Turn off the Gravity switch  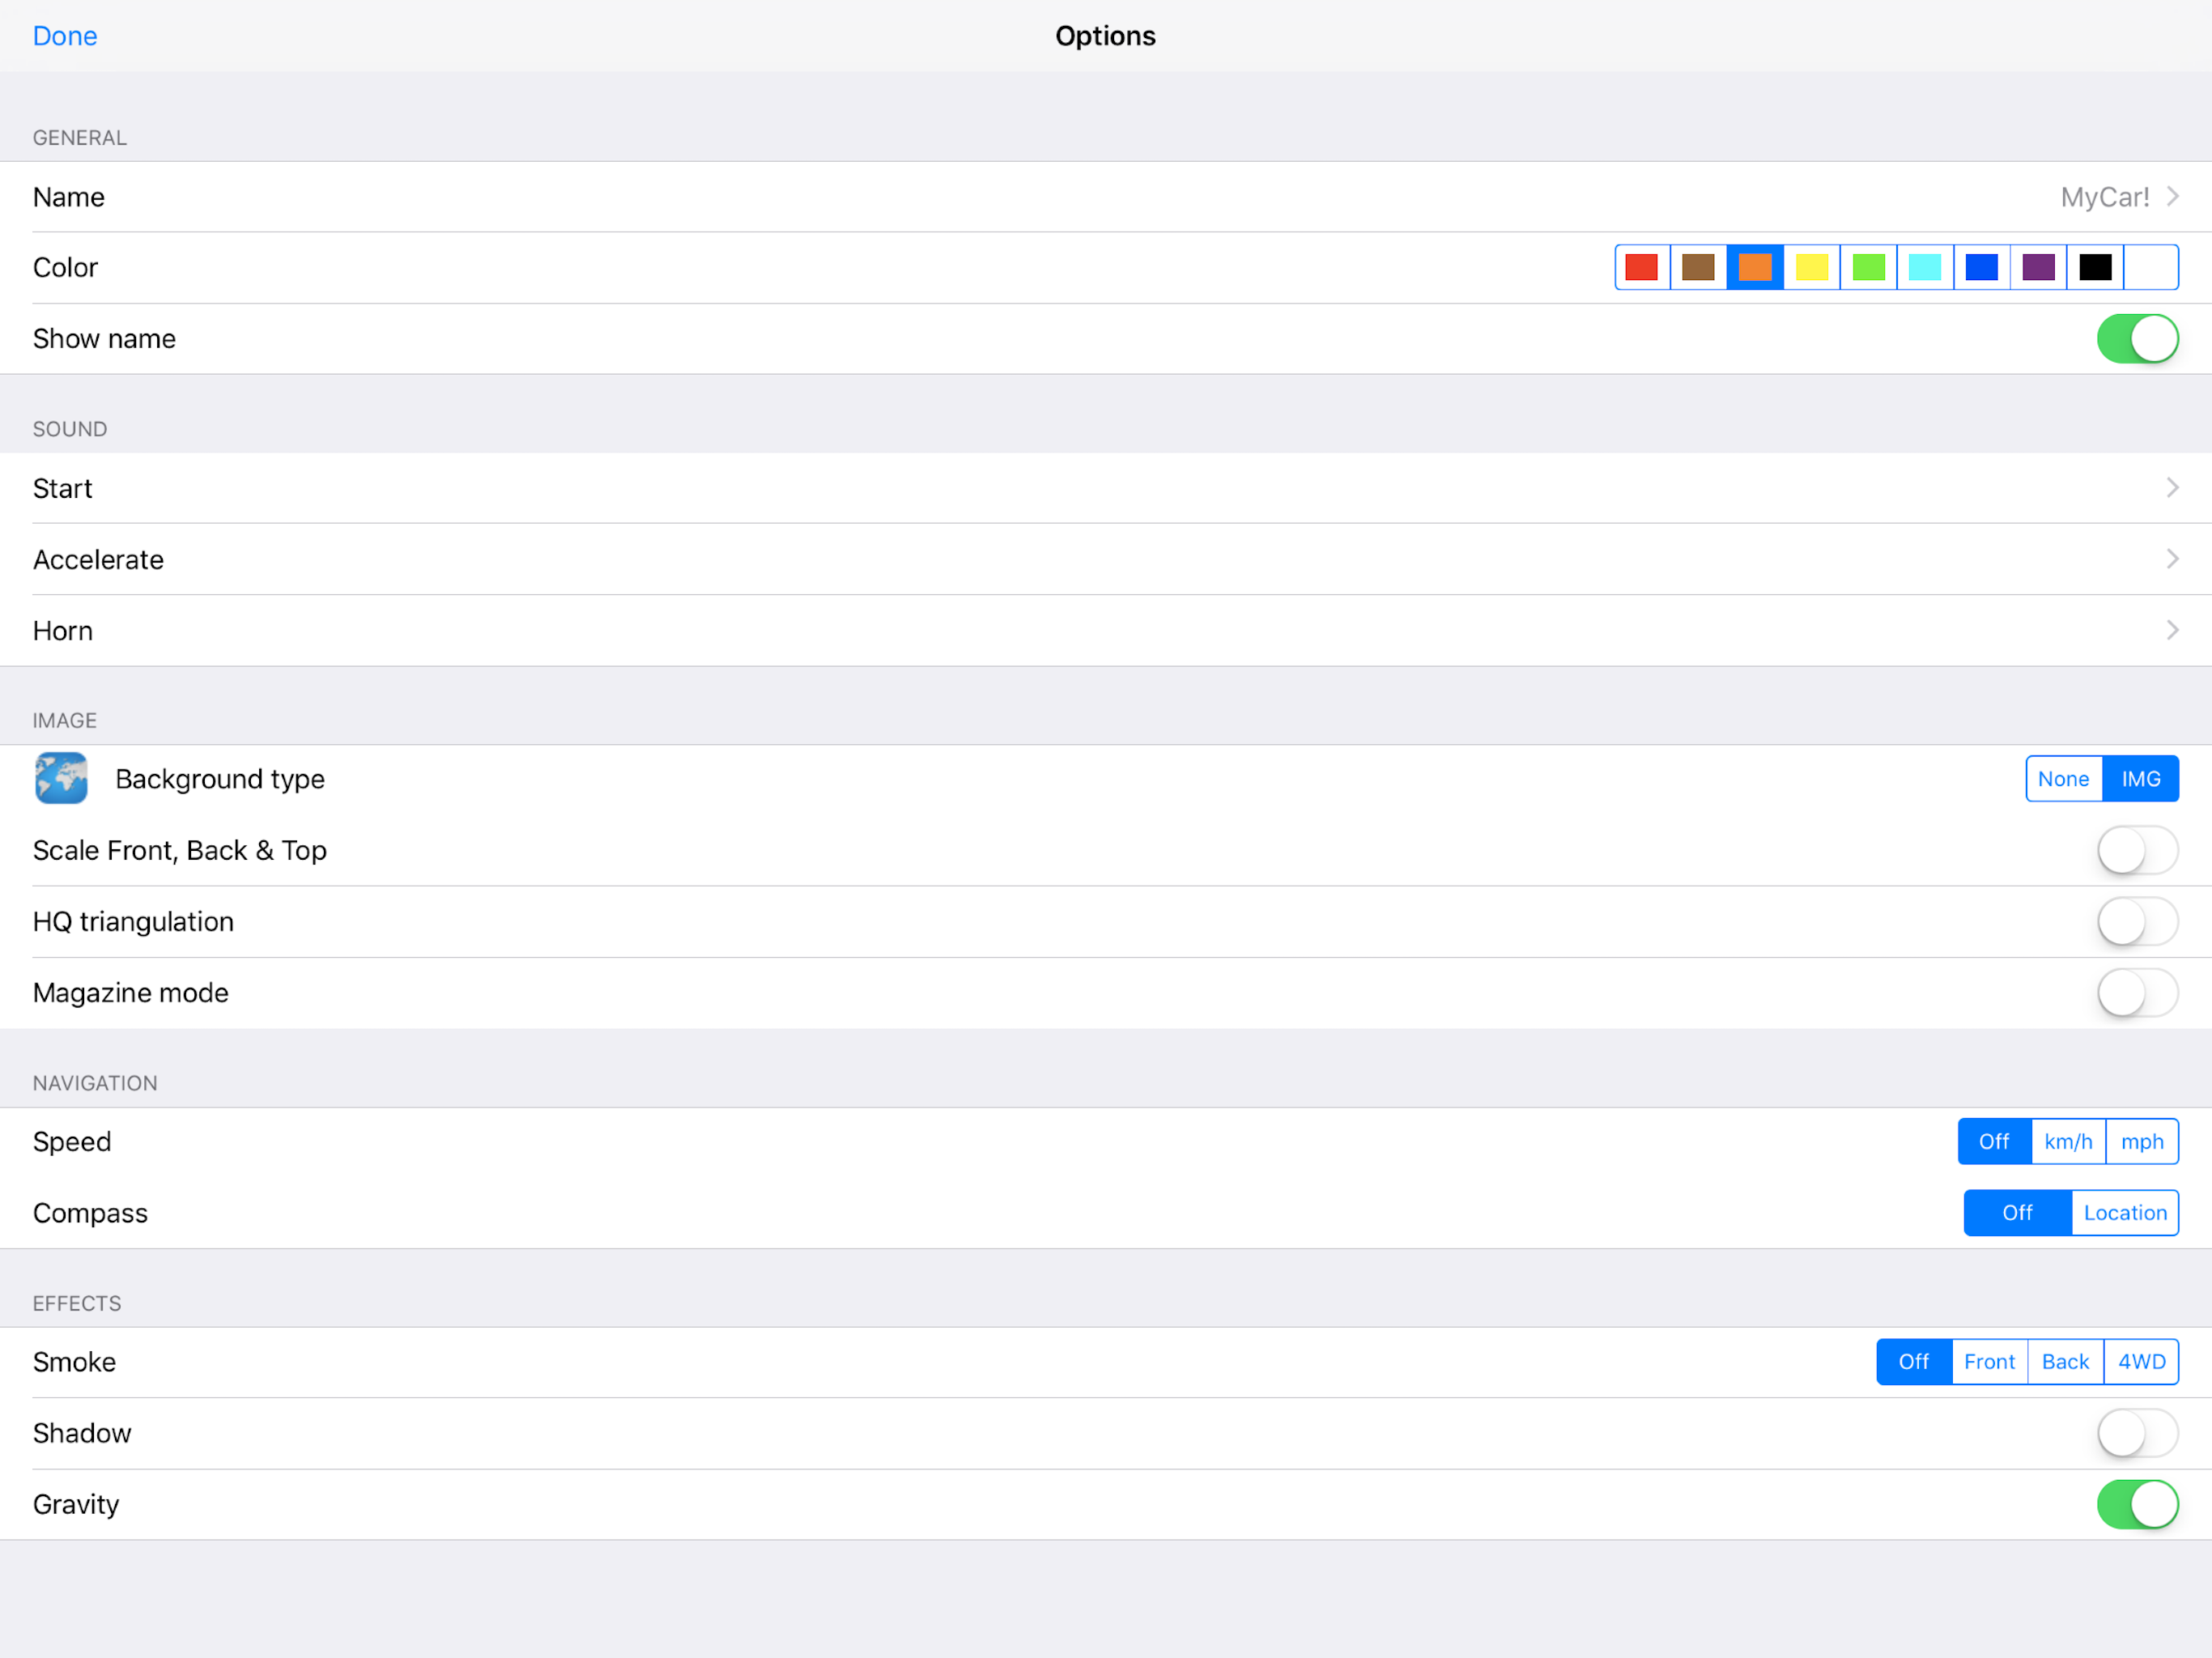[2137, 1504]
